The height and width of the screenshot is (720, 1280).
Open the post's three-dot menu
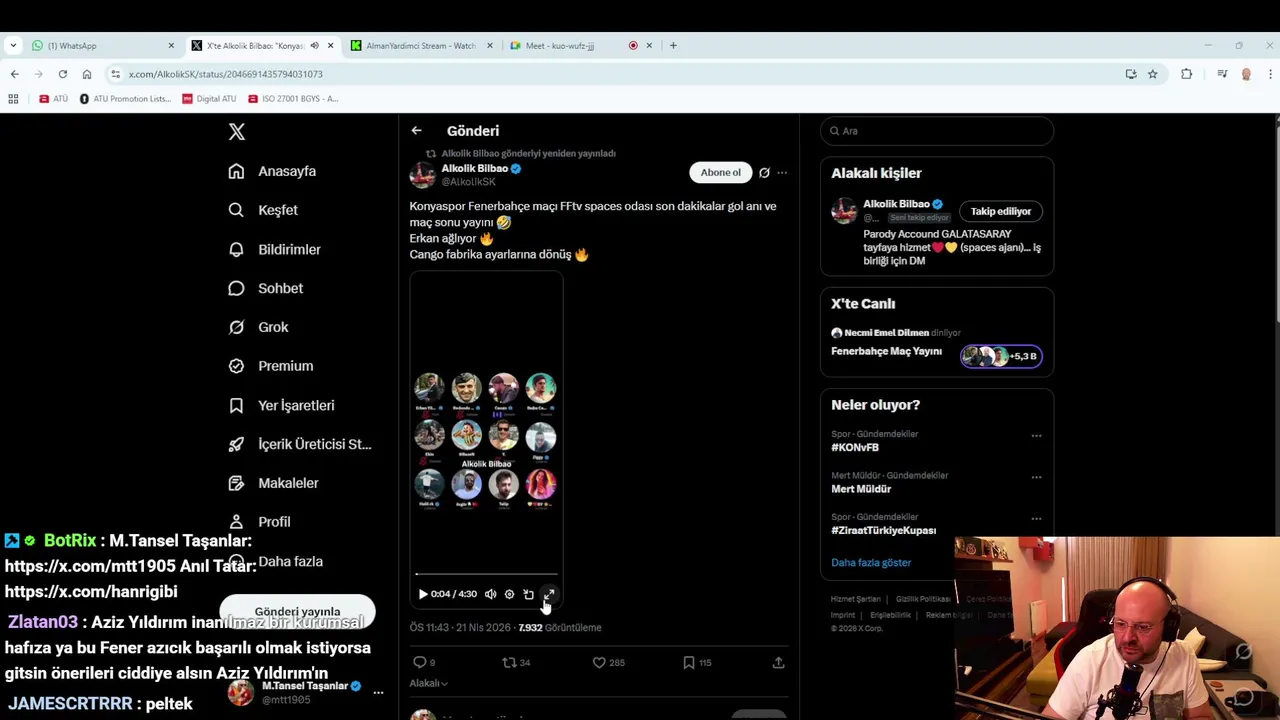782,173
